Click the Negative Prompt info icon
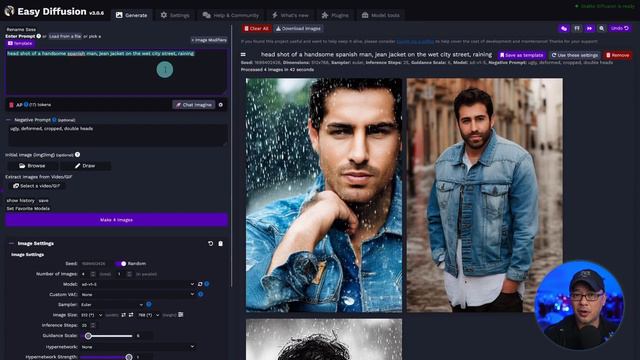Image resolution: width=640 pixels, height=360 pixels. [54, 120]
